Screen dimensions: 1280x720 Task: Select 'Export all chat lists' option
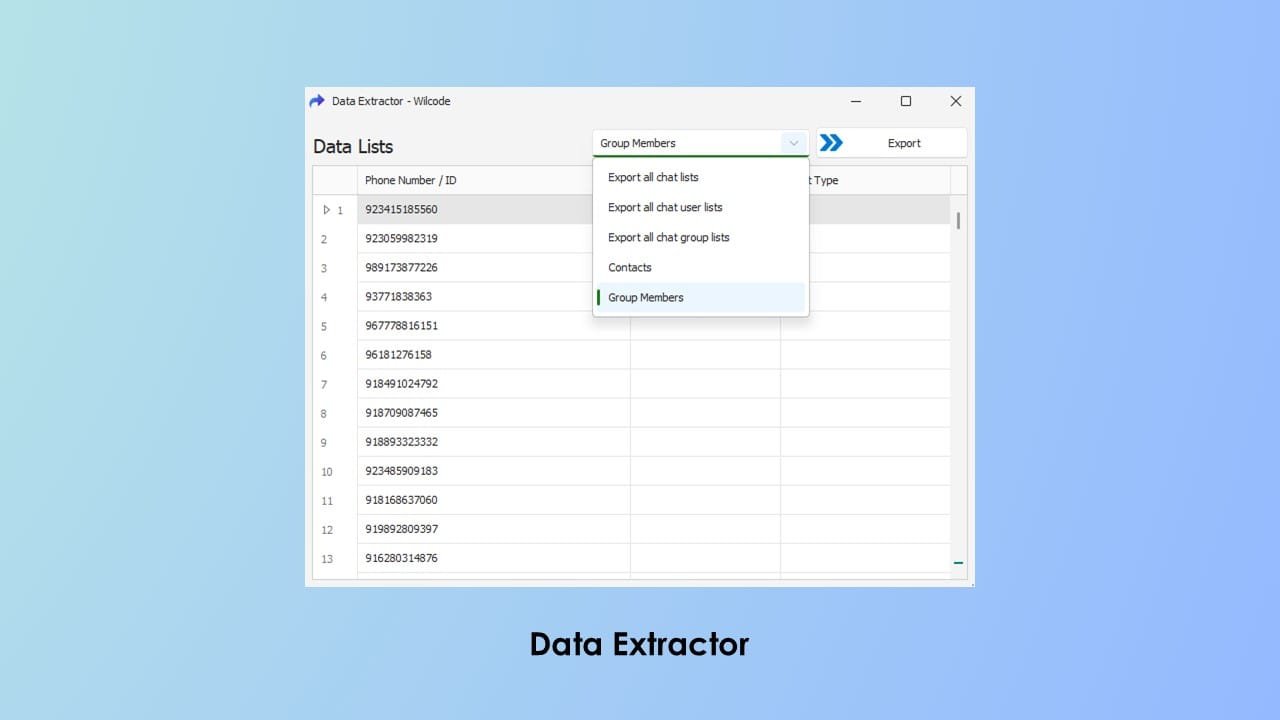click(x=653, y=177)
